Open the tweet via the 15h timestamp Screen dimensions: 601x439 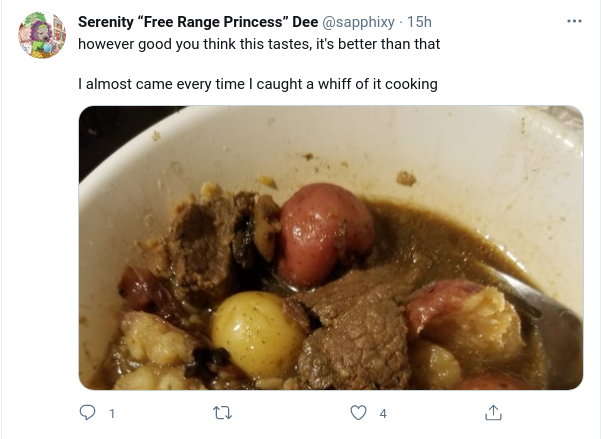(419, 22)
